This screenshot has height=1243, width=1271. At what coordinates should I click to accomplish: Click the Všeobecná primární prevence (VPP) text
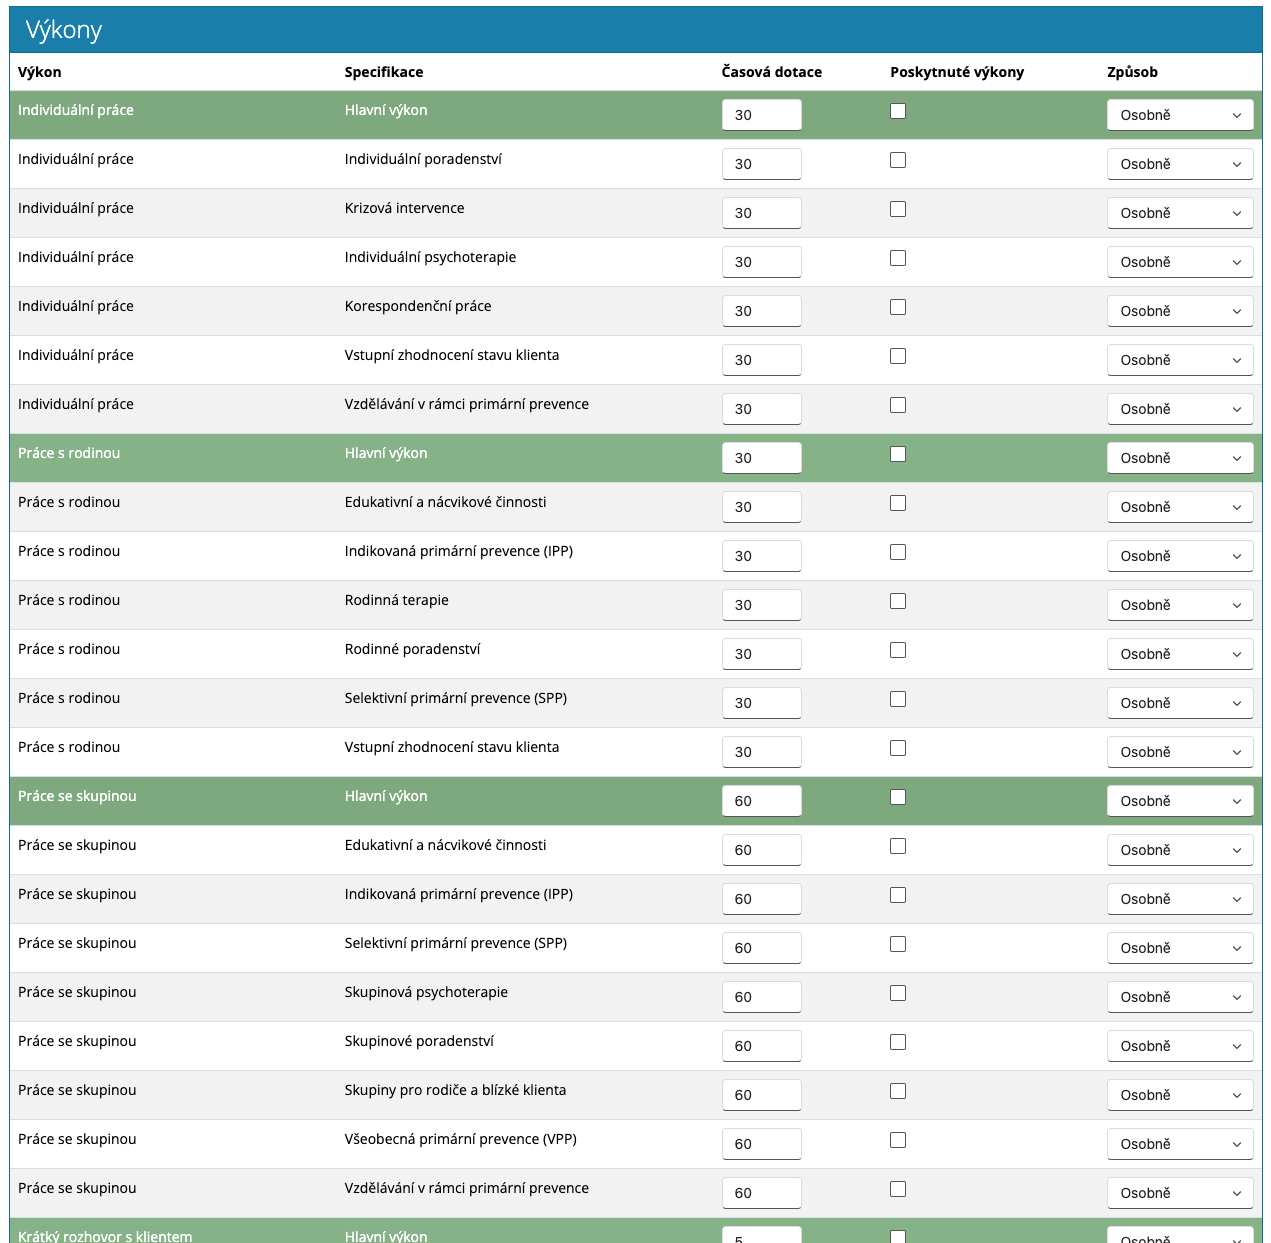tap(461, 1139)
